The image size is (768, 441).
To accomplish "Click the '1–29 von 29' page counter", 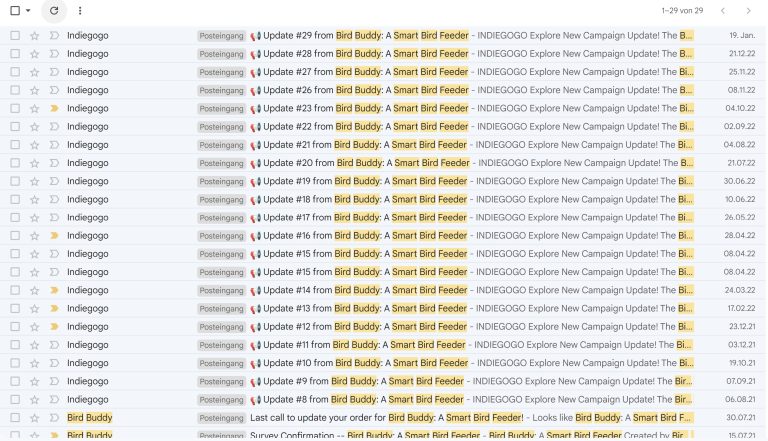I will pyautogui.click(x=682, y=10).
